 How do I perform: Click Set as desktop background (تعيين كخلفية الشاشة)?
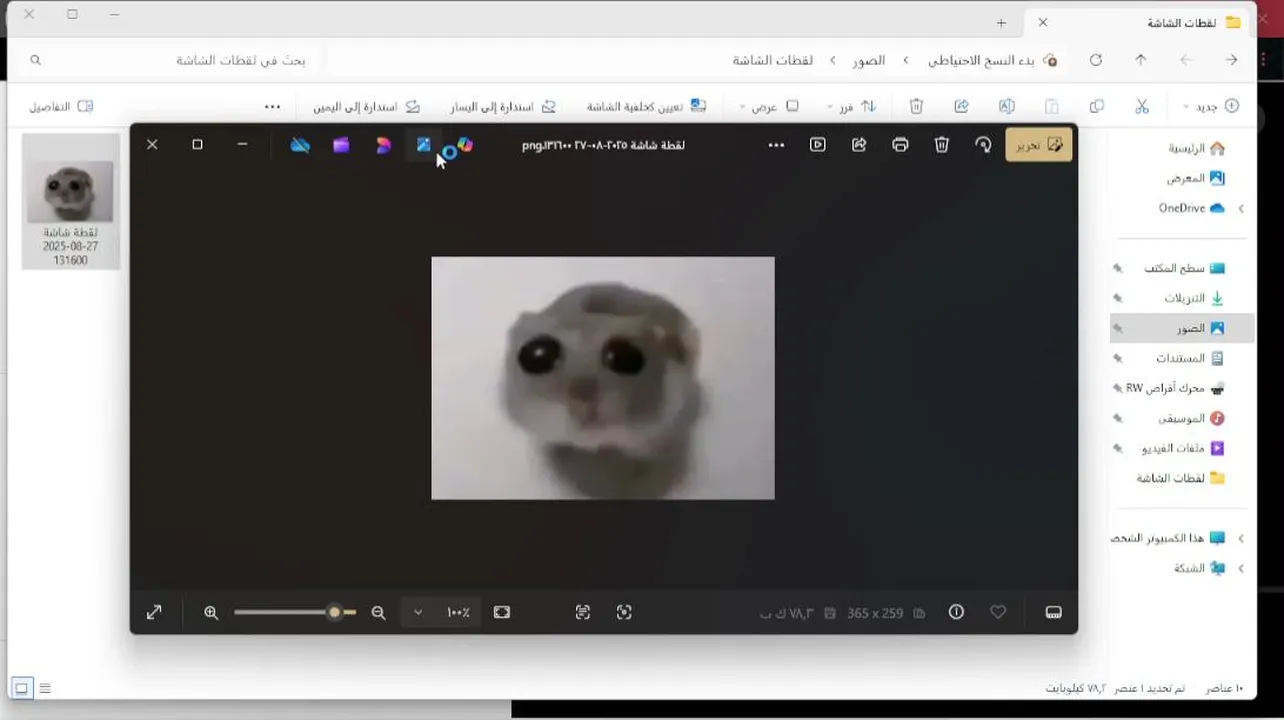click(x=646, y=106)
